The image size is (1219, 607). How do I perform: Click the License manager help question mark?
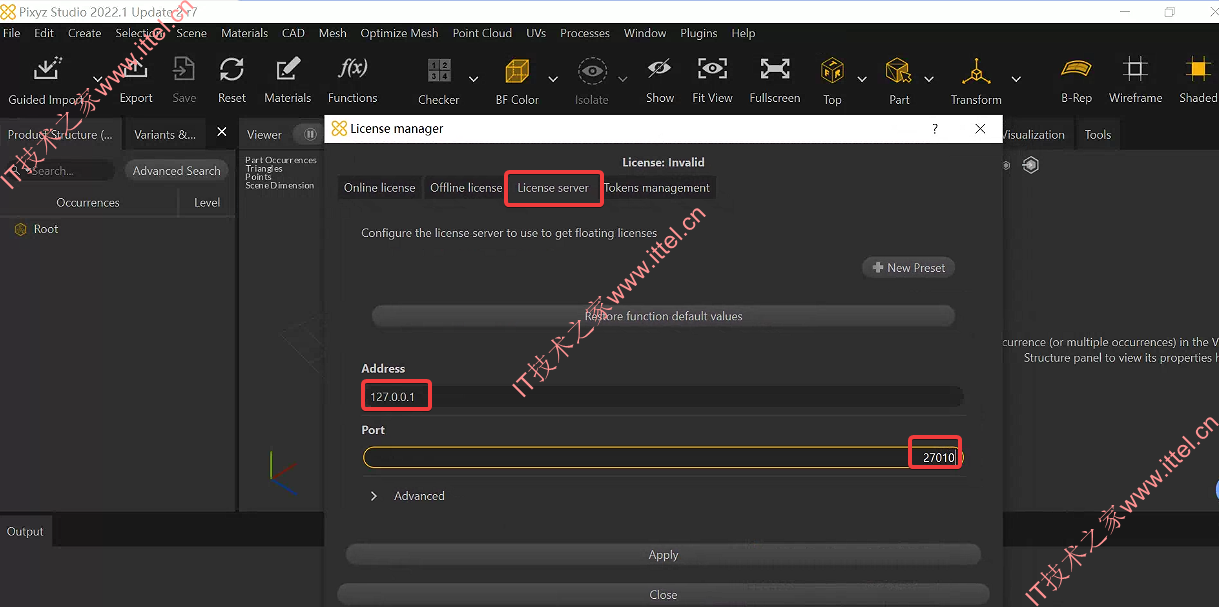point(935,129)
